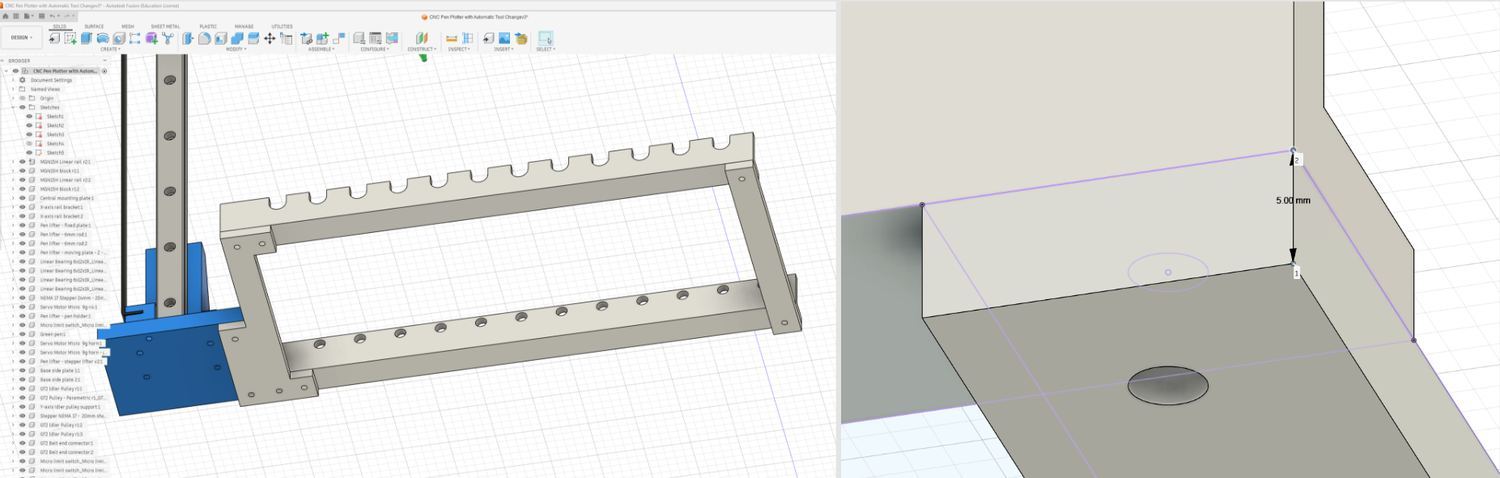Viewport: 1500px width, 478px height.
Task: Select the Create Sketch tool
Action: point(70,38)
